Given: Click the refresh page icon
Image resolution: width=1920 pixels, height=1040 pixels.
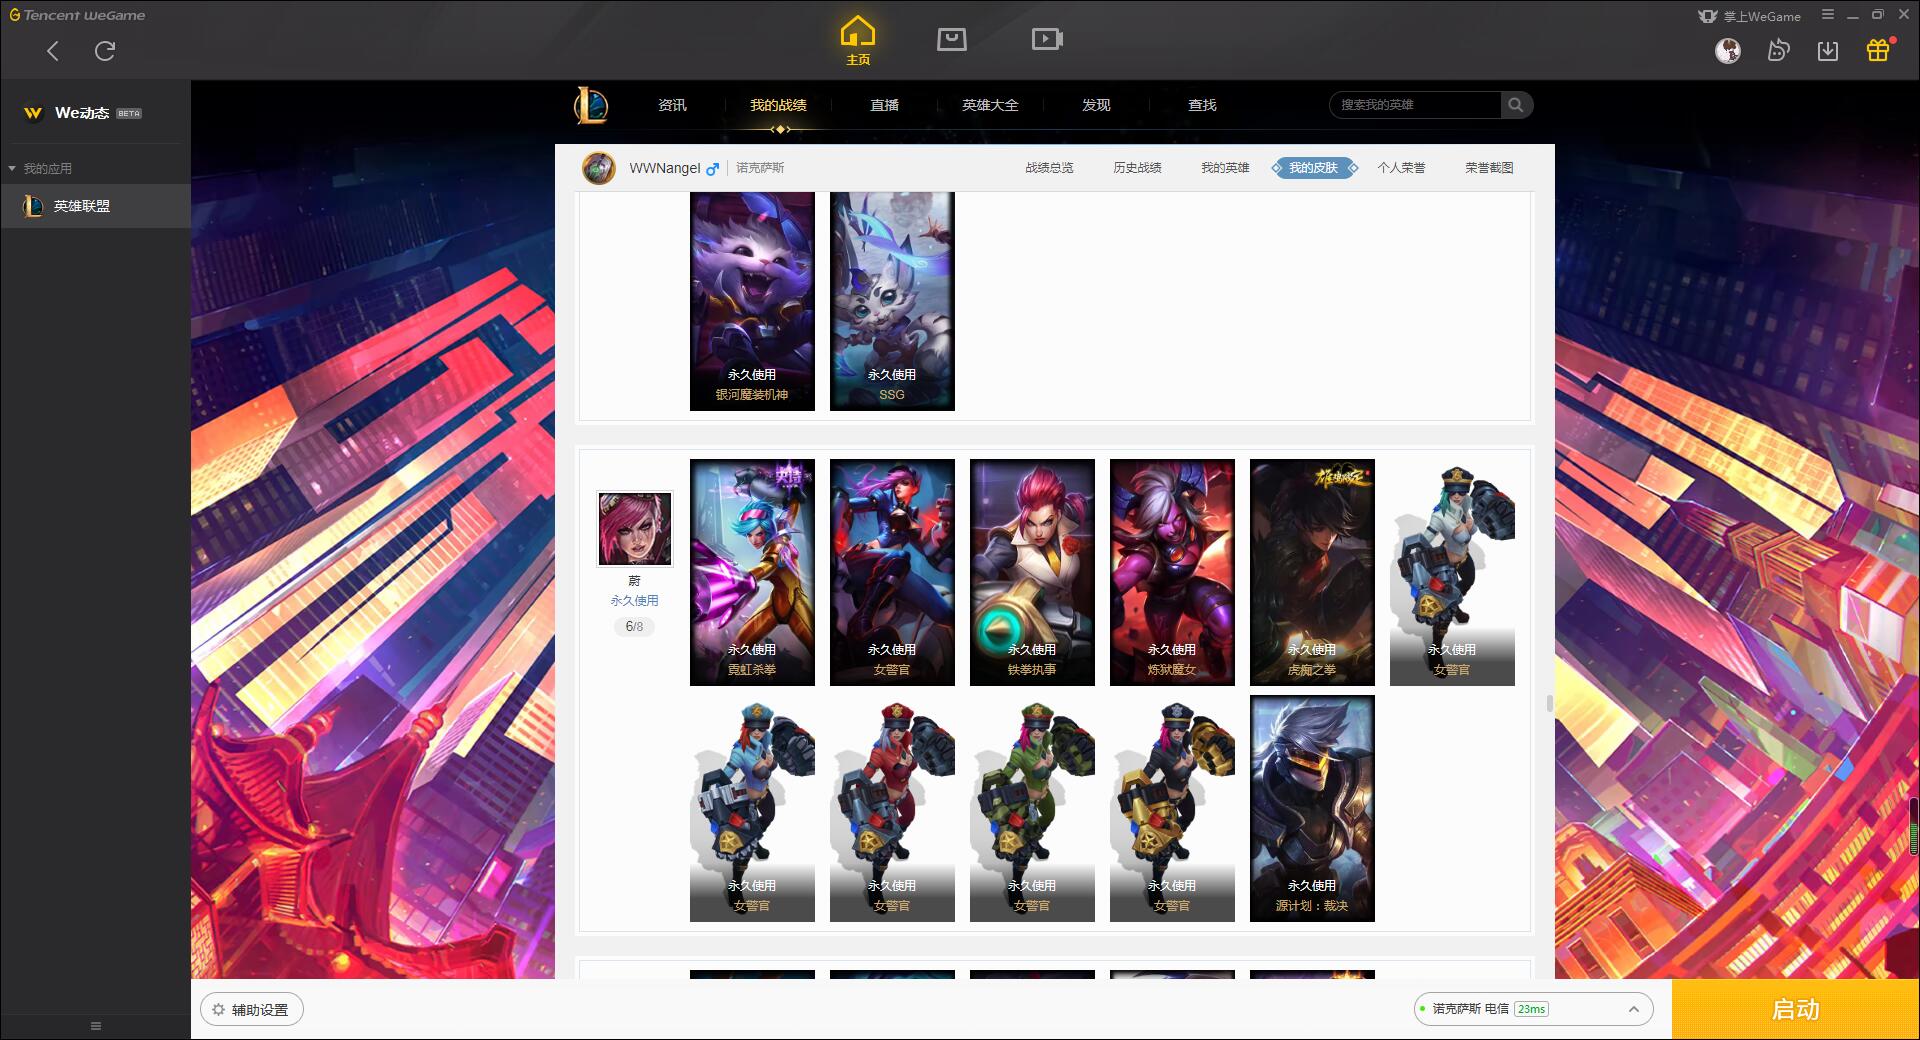Looking at the screenshot, I should pyautogui.click(x=105, y=51).
